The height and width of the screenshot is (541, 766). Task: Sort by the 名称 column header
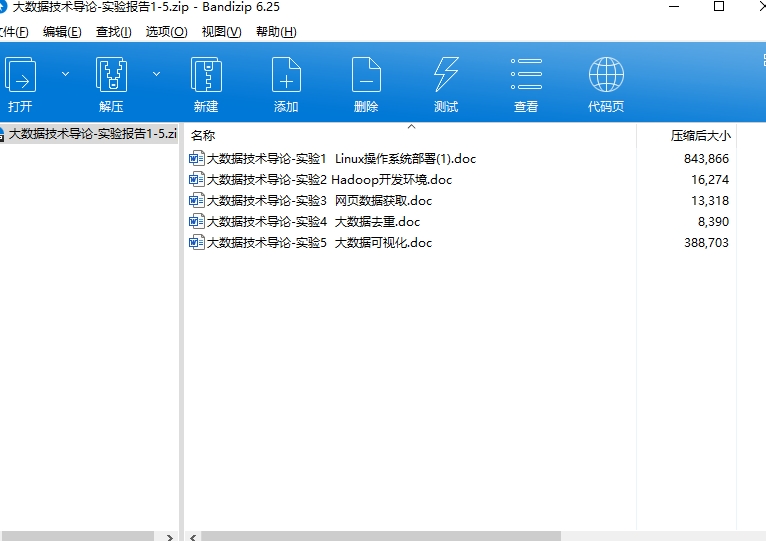pos(203,135)
